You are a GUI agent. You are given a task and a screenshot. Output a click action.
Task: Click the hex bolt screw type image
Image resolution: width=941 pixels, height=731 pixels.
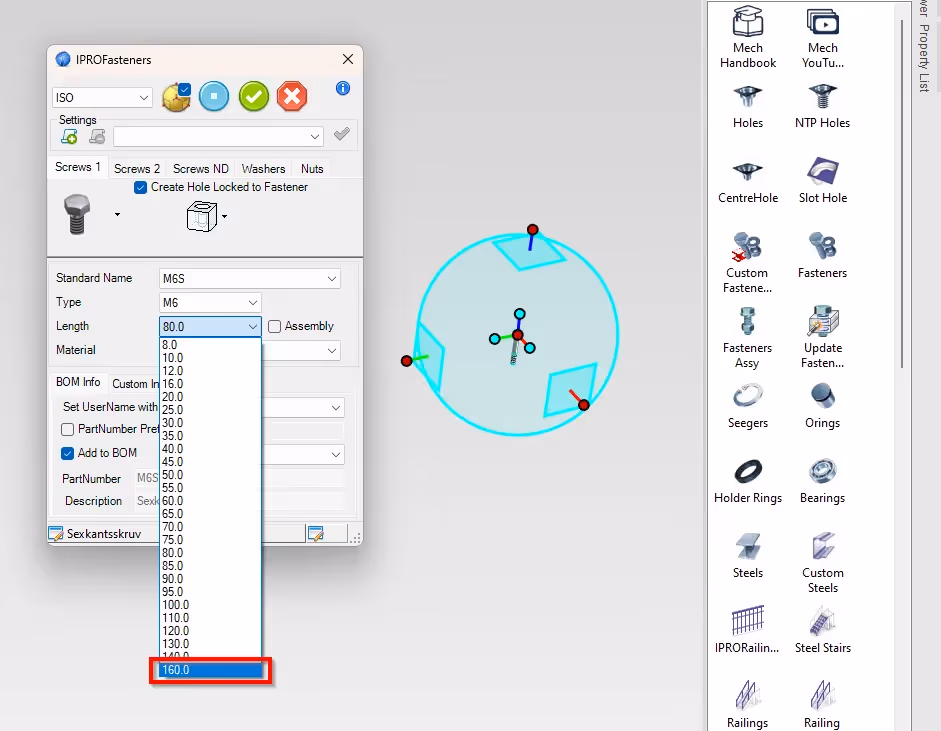pos(77,214)
